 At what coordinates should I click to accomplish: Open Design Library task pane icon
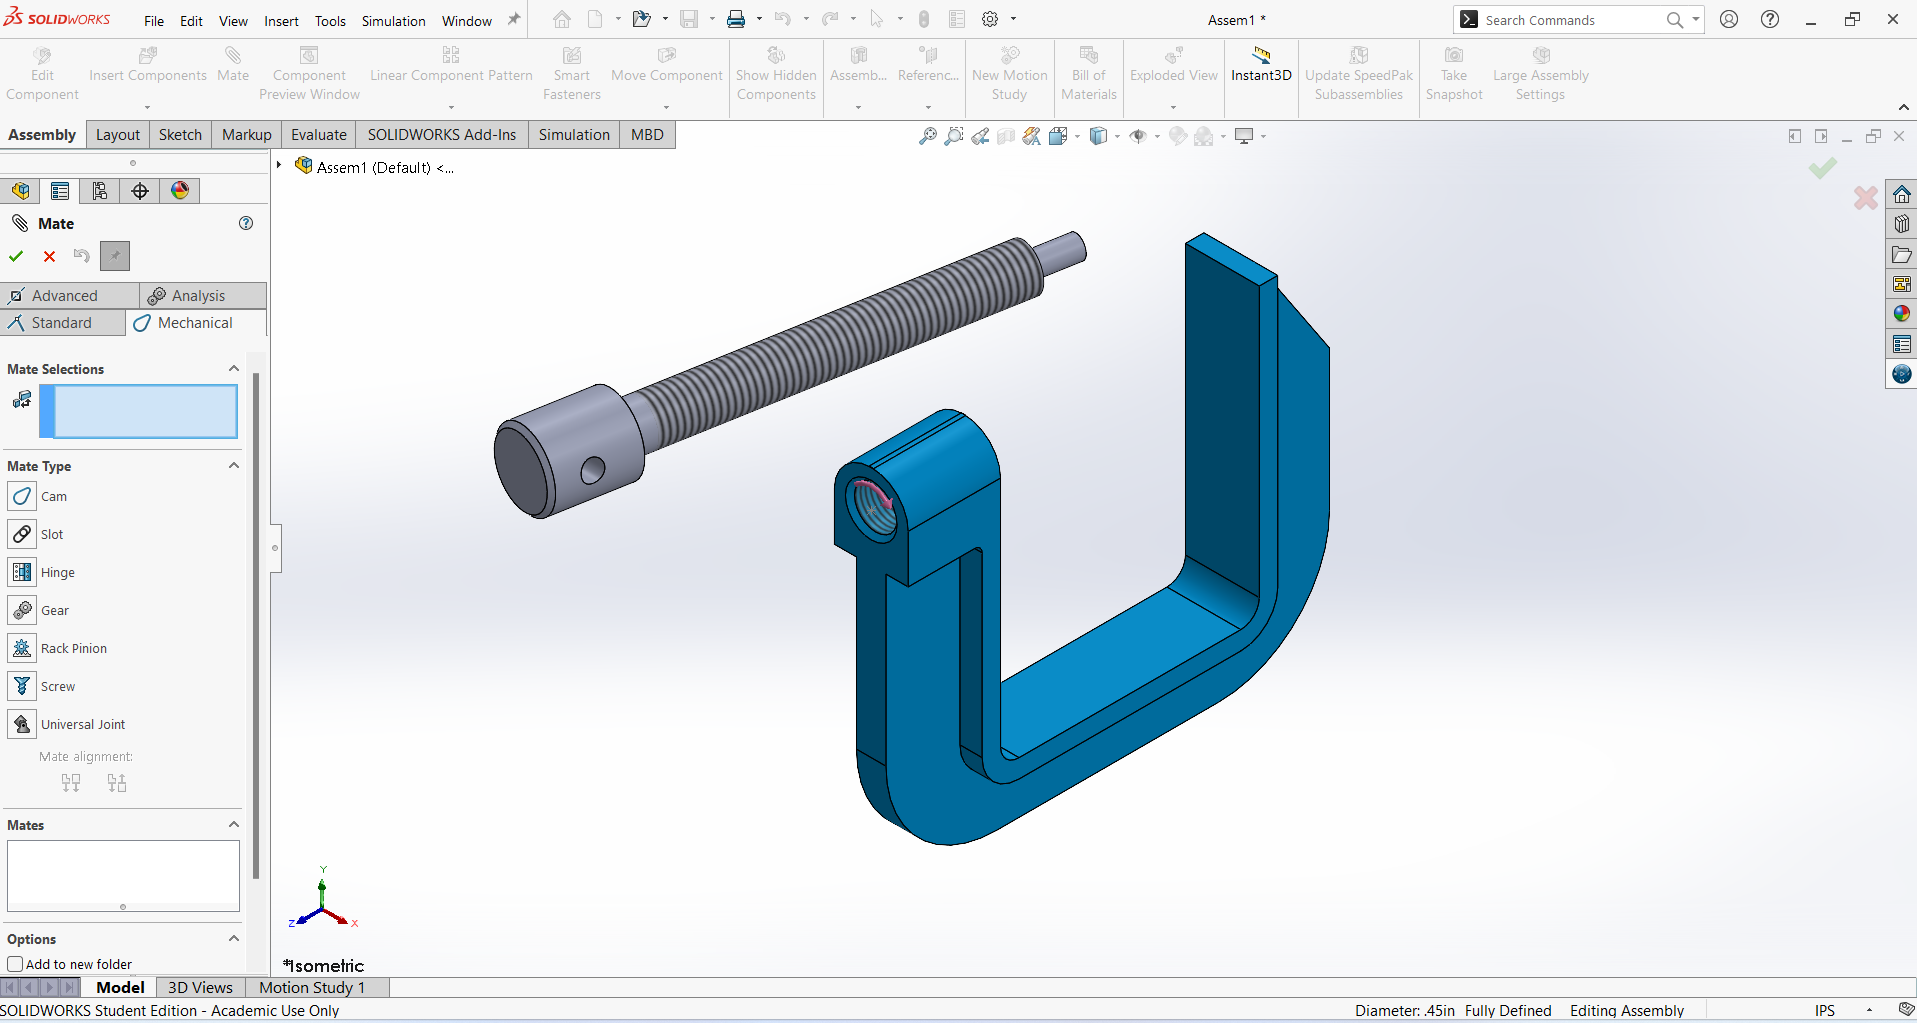coord(1902,224)
